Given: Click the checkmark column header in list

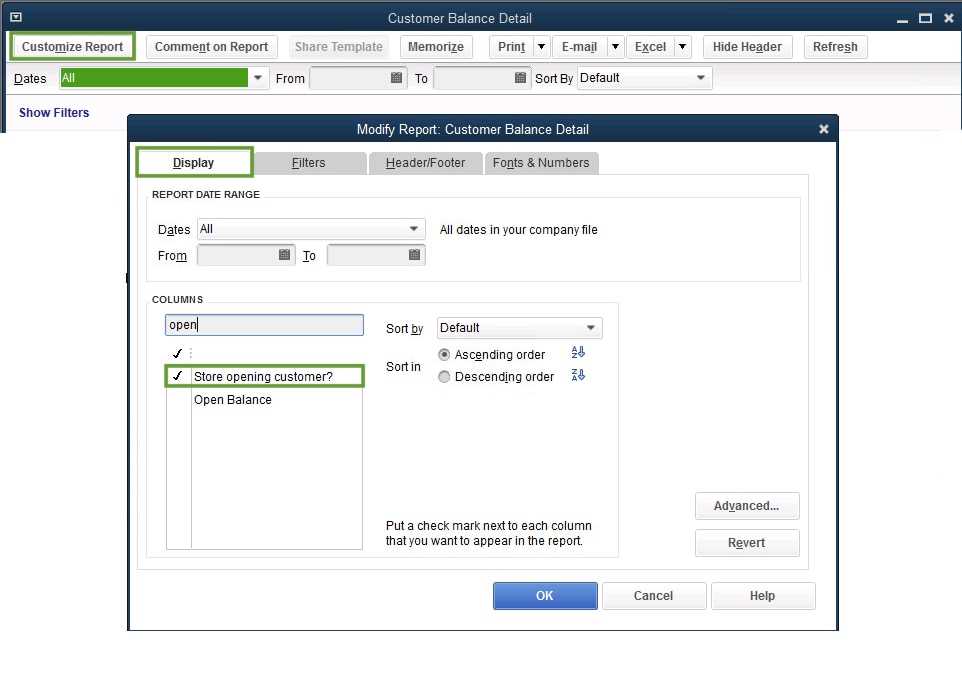Looking at the screenshot, I should point(178,353).
